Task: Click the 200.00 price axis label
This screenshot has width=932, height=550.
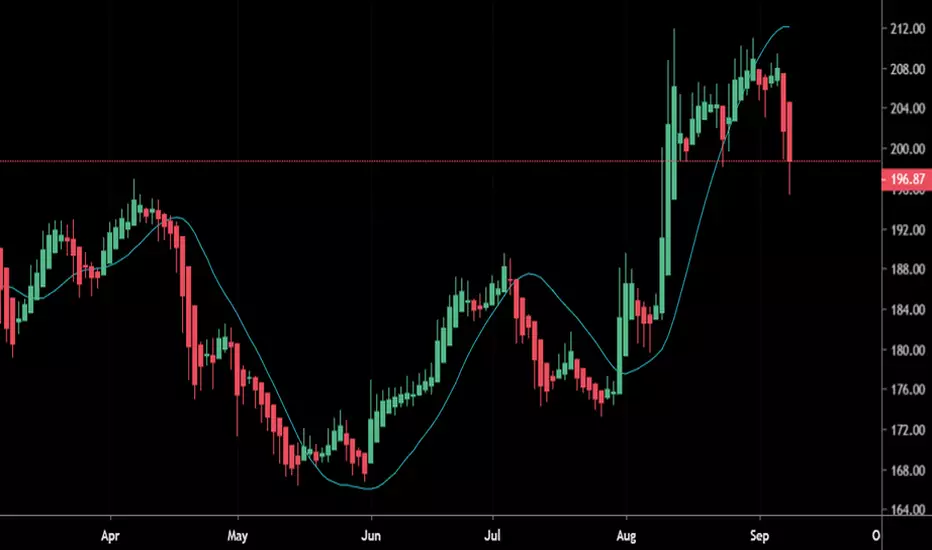Action: [908, 149]
